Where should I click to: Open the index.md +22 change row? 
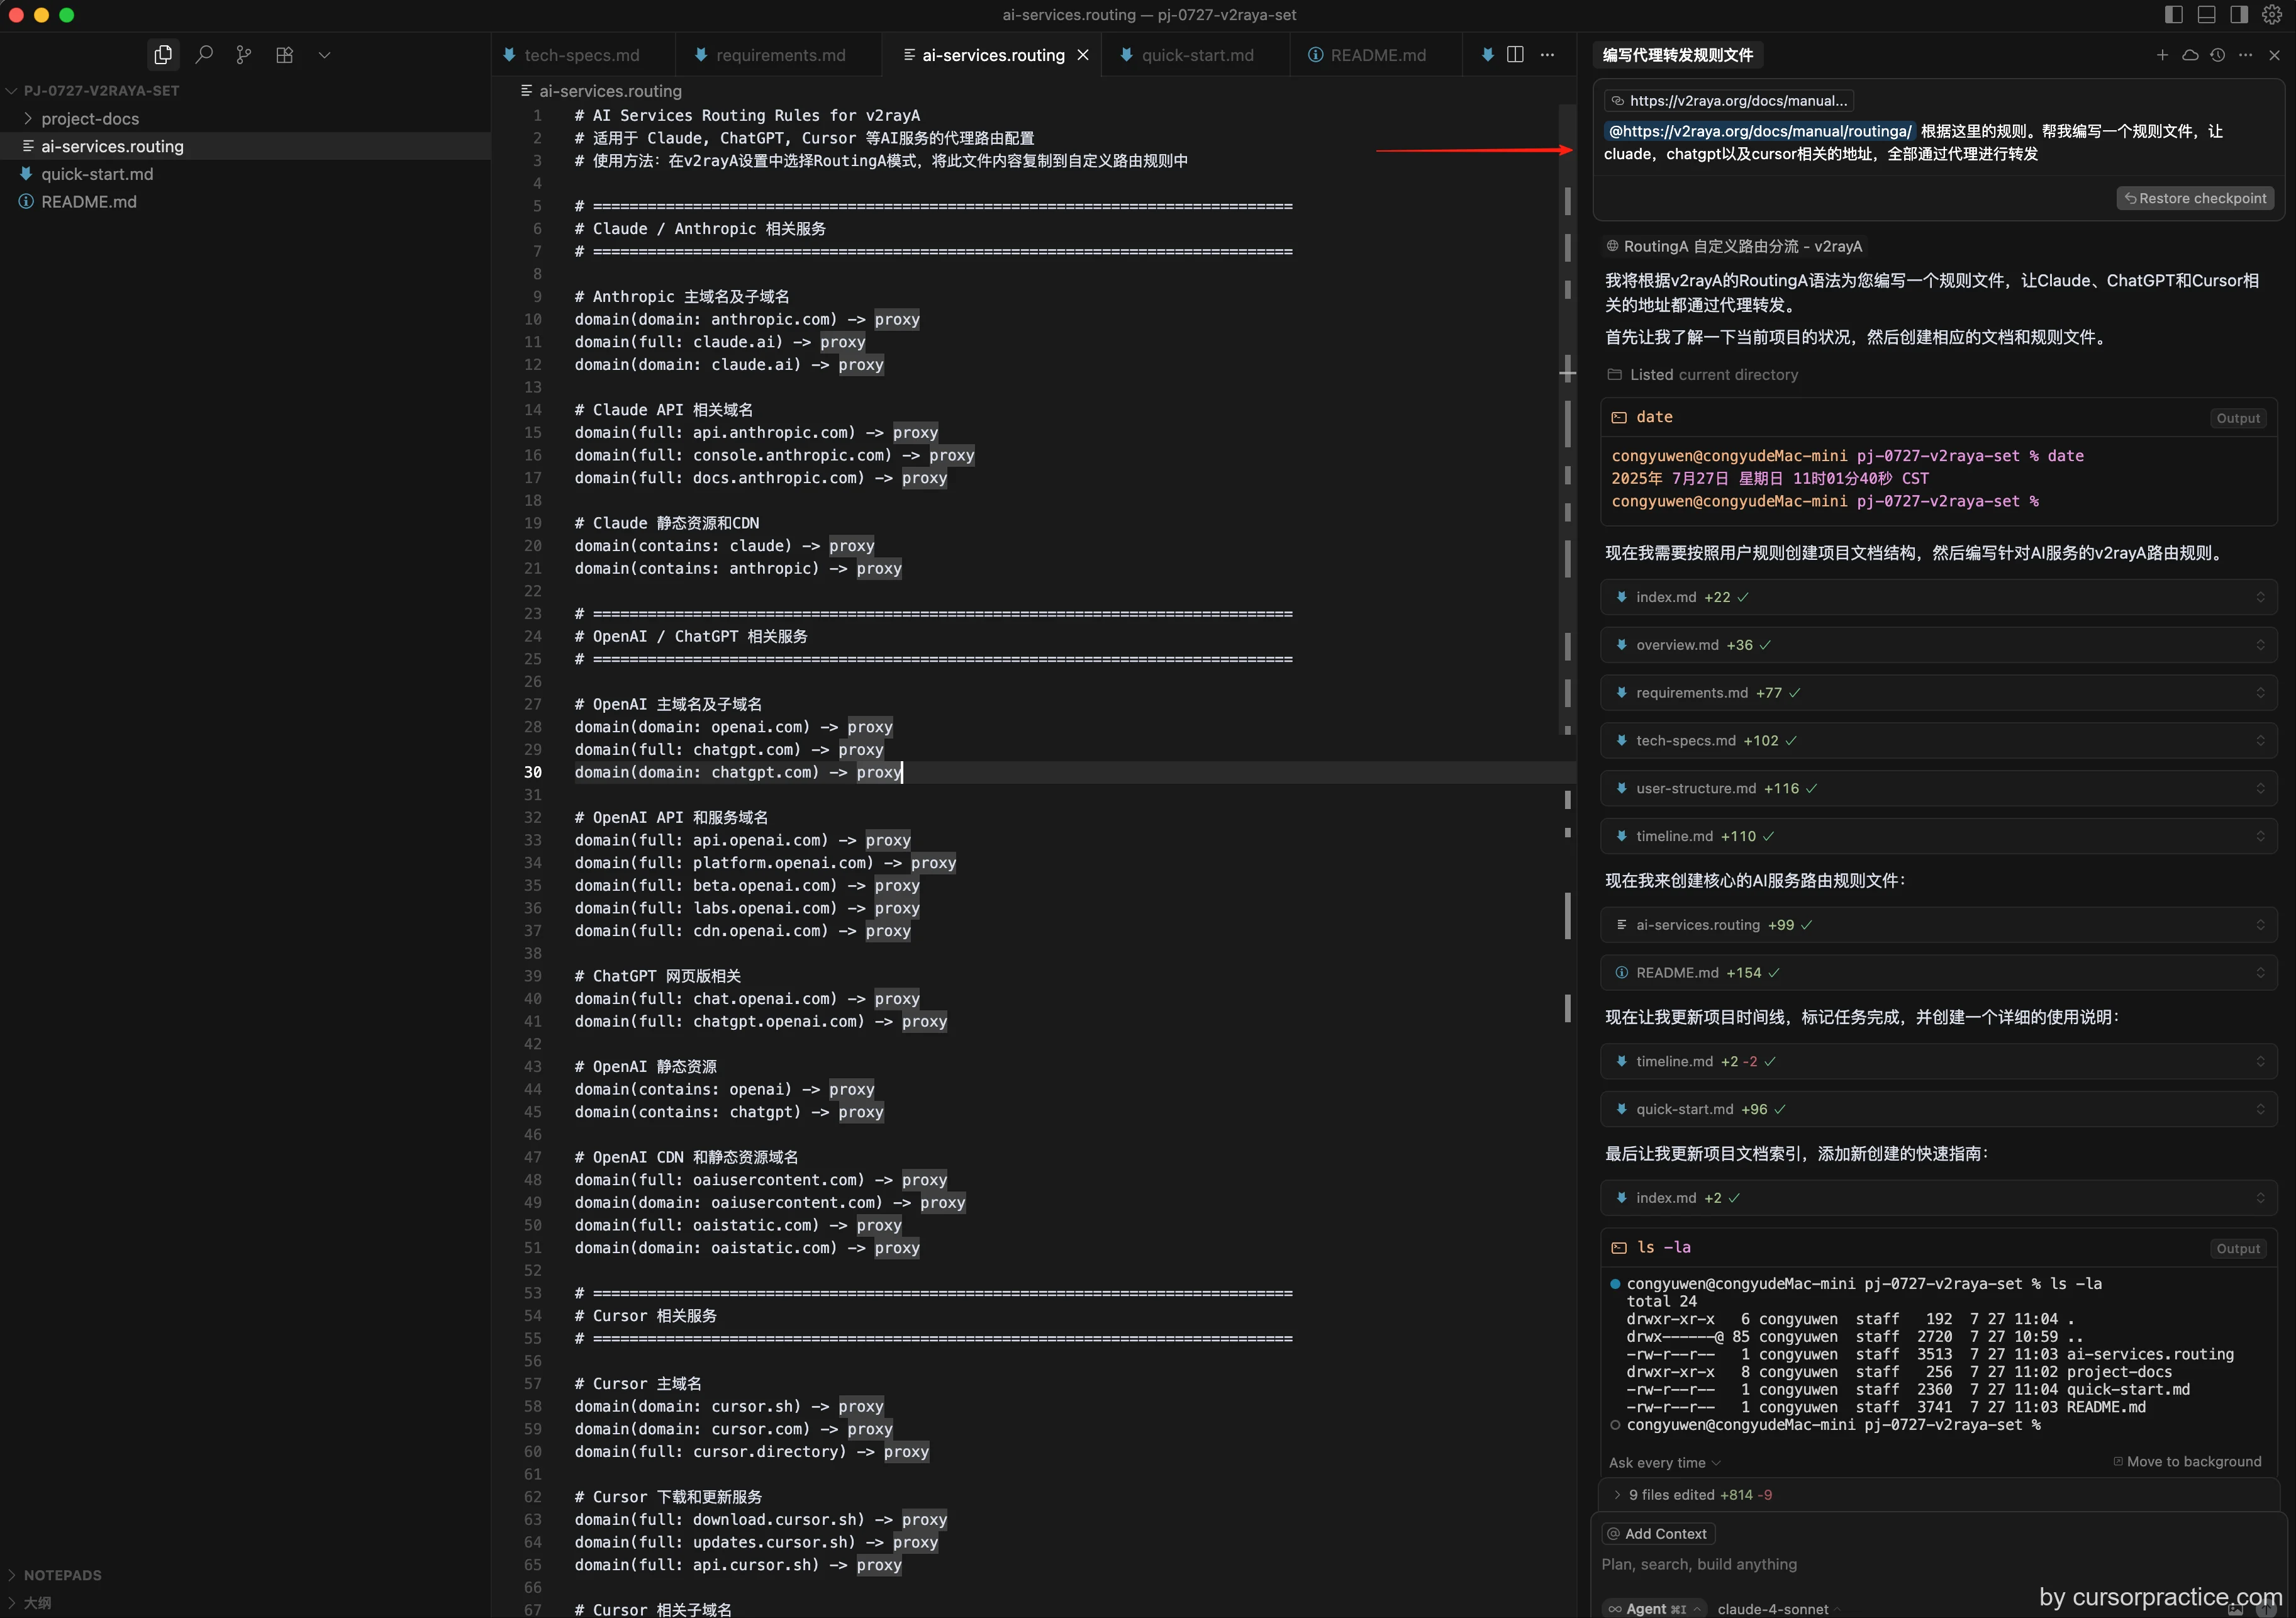click(x=1938, y=597)
